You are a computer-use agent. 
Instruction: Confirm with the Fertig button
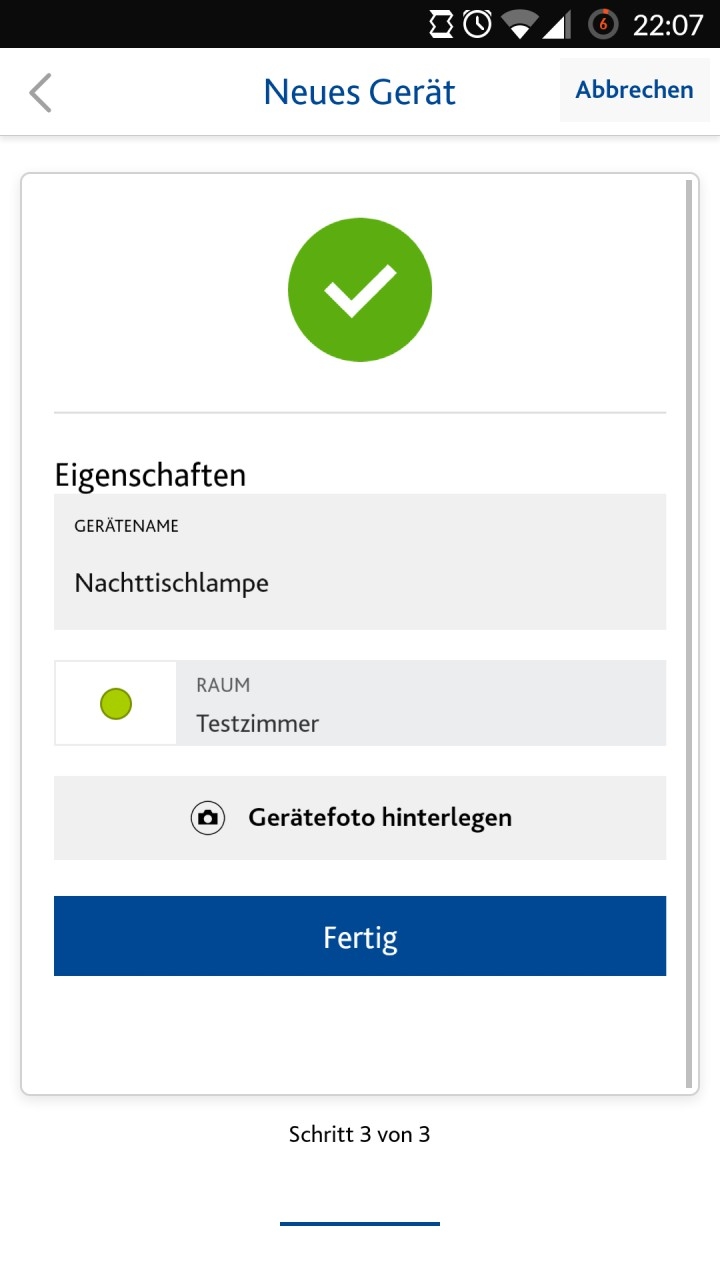pos(360,936)
